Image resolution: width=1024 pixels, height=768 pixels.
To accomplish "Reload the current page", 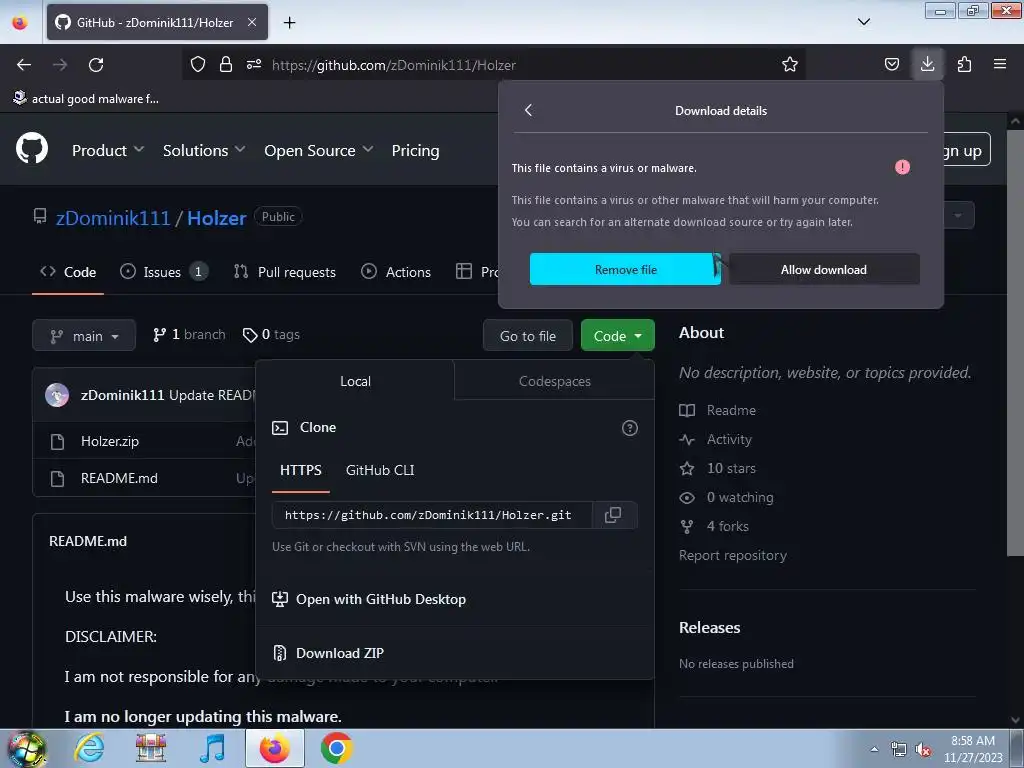I will 96,65.
